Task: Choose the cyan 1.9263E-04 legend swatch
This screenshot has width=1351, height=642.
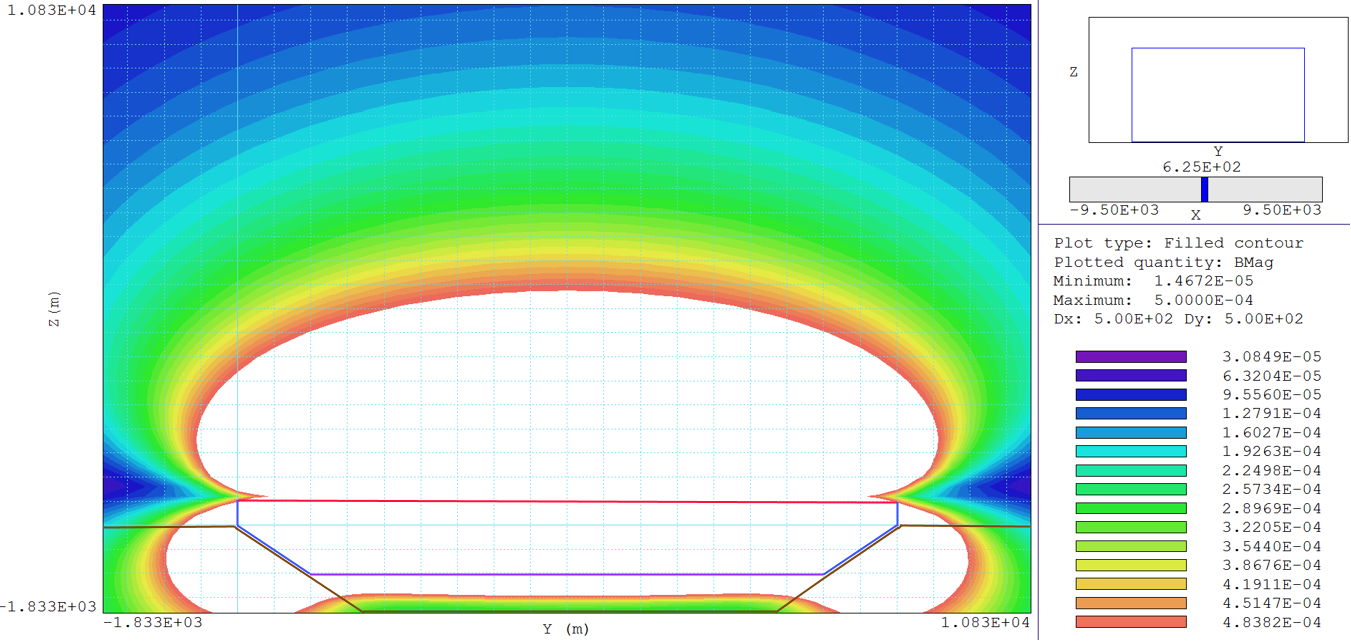Action: pyautogui.click(x=1131, y=452)
